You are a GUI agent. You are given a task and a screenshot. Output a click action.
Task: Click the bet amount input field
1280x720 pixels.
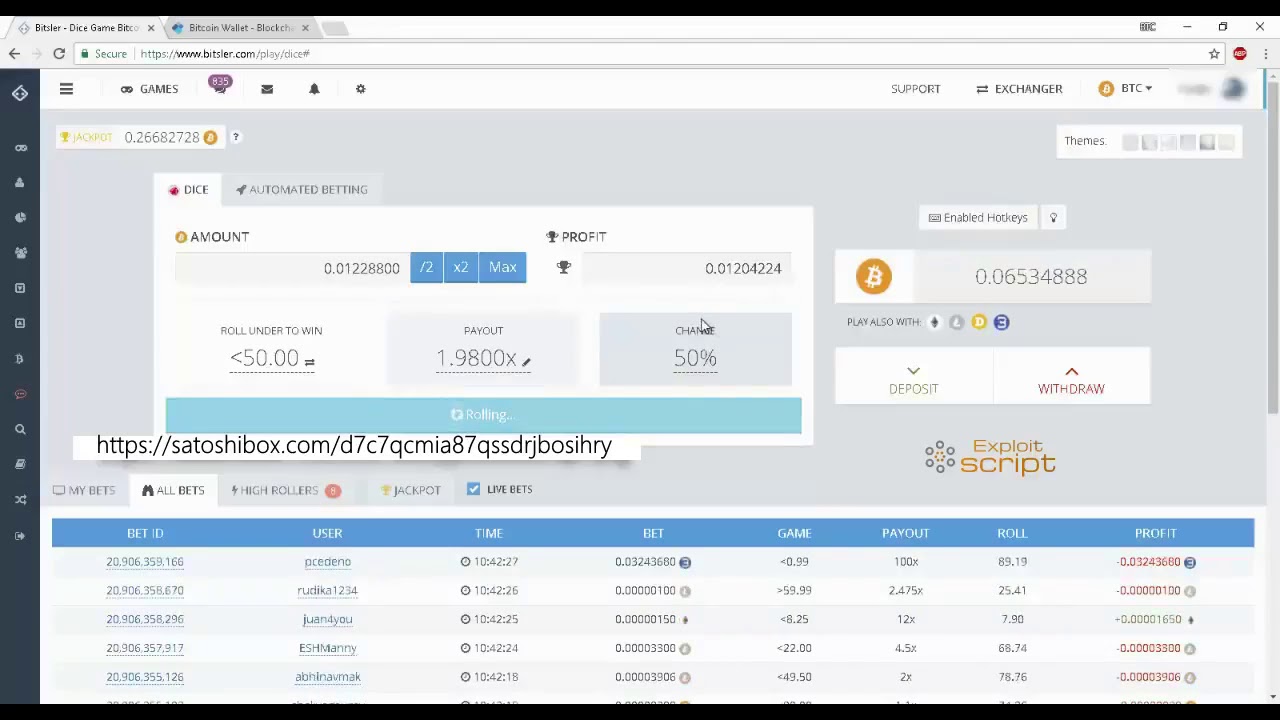pyautogui.click(x=292, y=268)
